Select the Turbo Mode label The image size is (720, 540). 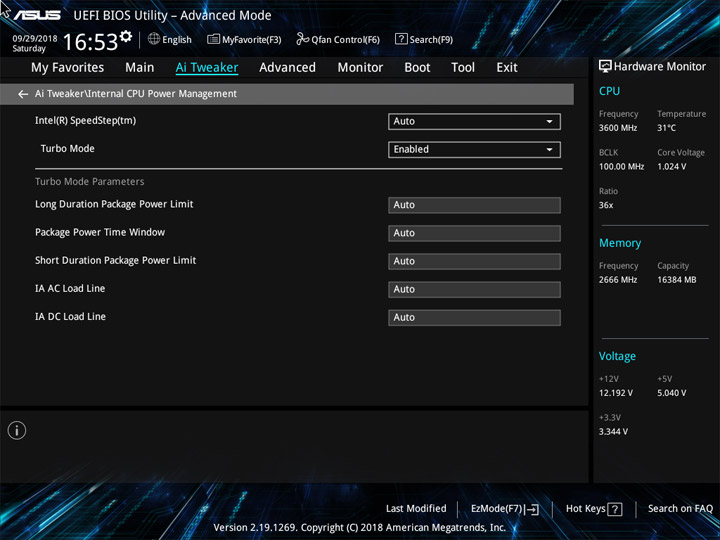point(68,149)
